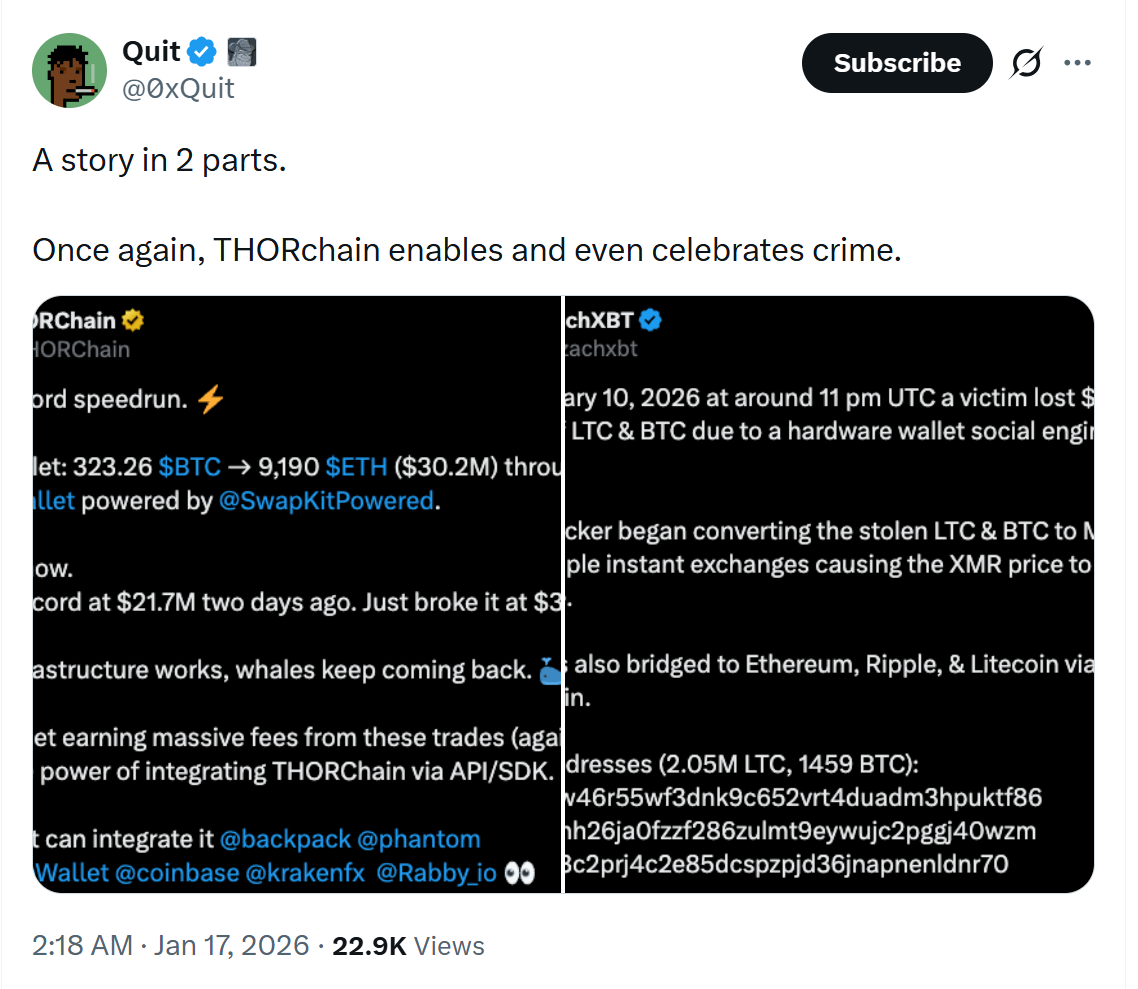
Task: Open the more options three-dot menu
Action: point(1077,61)
